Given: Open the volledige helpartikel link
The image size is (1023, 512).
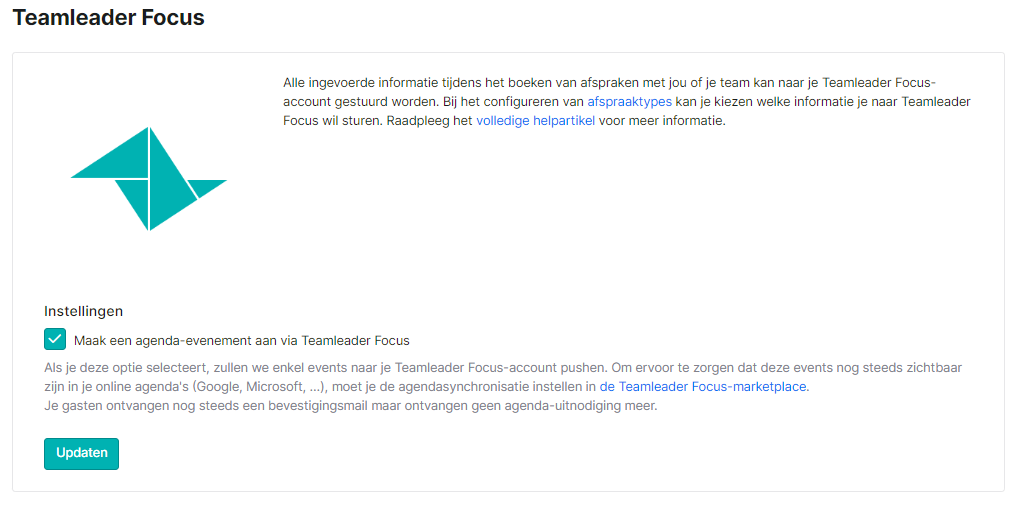Looking at the screenshot, I should point(536,121).
